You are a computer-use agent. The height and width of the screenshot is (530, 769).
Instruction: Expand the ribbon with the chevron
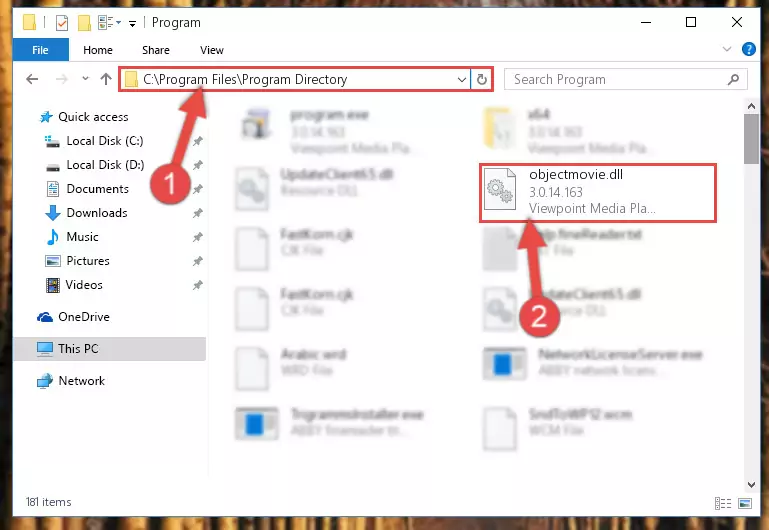click(x=727, y=49)
